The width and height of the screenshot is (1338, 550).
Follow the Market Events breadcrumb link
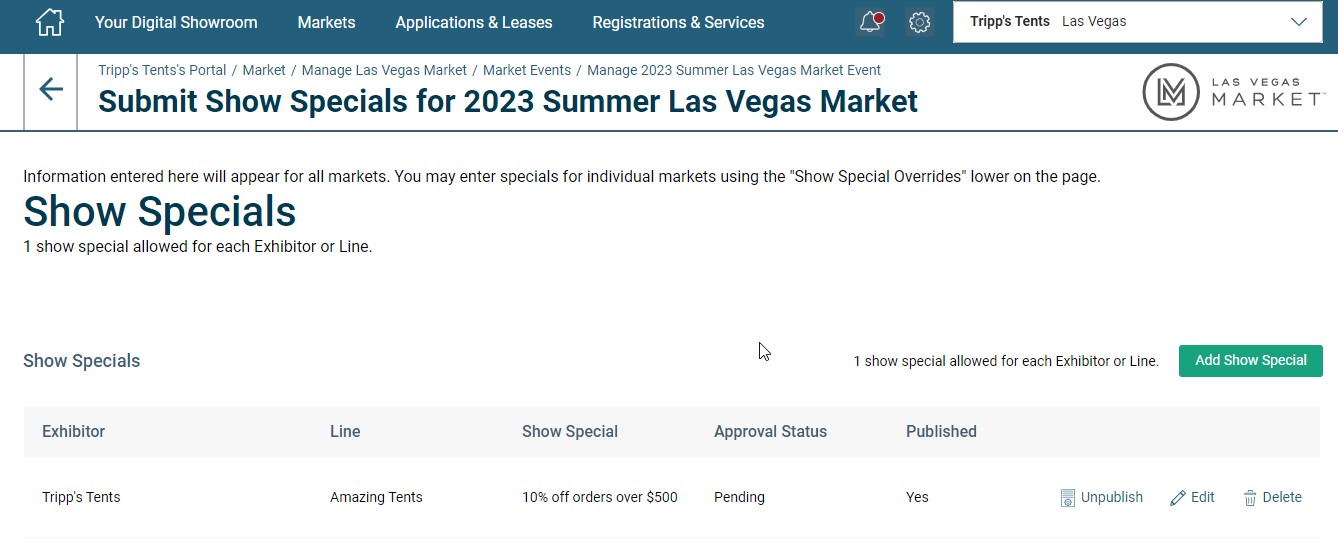527,70
